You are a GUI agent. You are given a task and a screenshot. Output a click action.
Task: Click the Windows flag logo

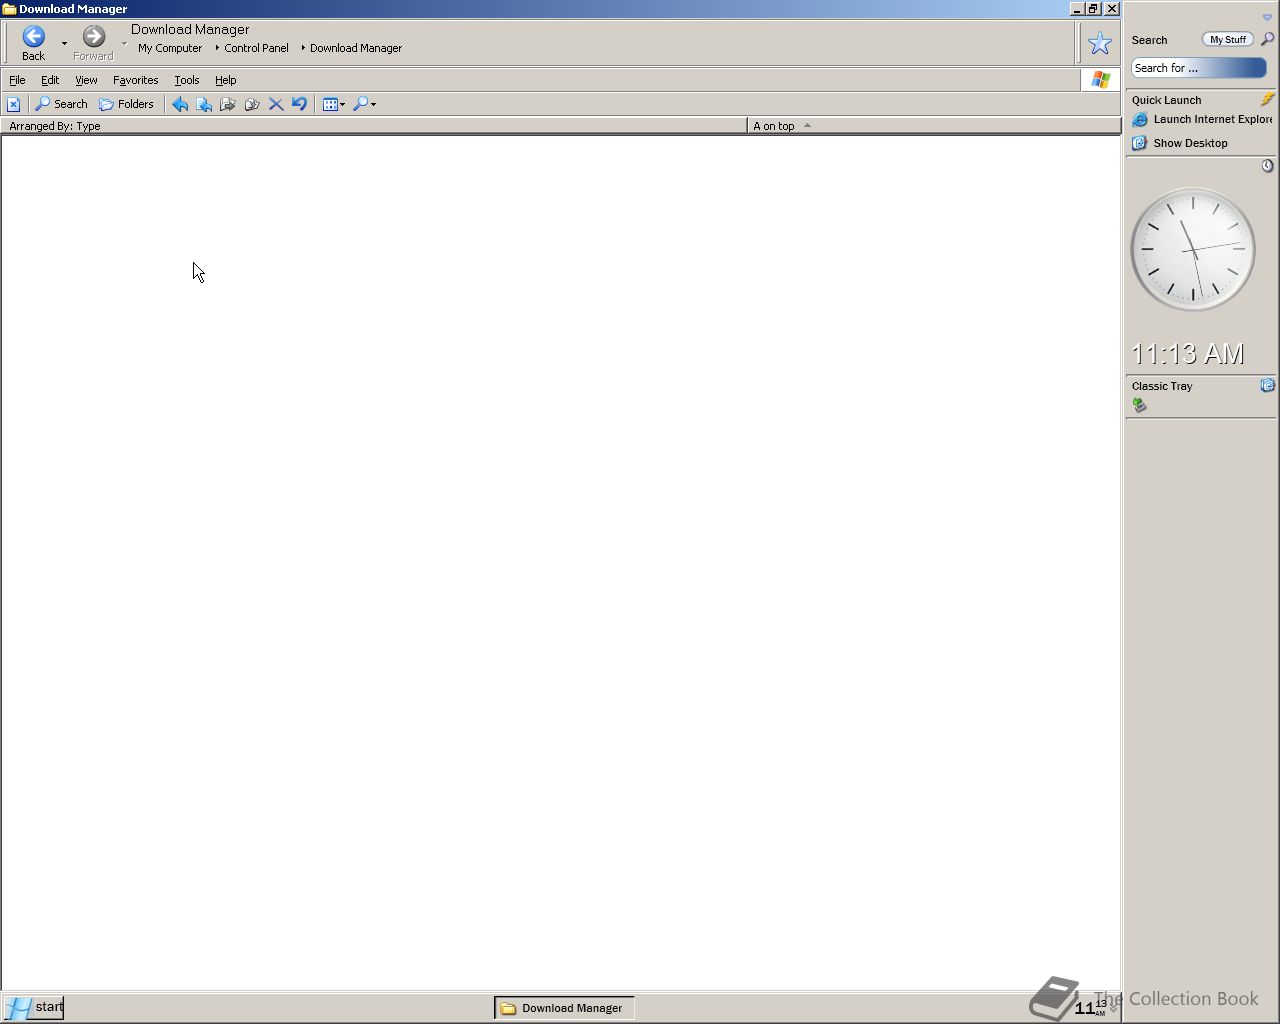click(1101, 80)
